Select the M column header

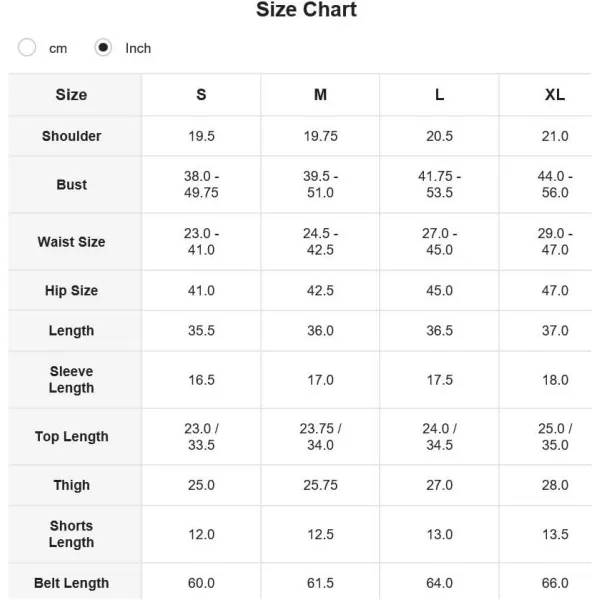coord(320,95)
